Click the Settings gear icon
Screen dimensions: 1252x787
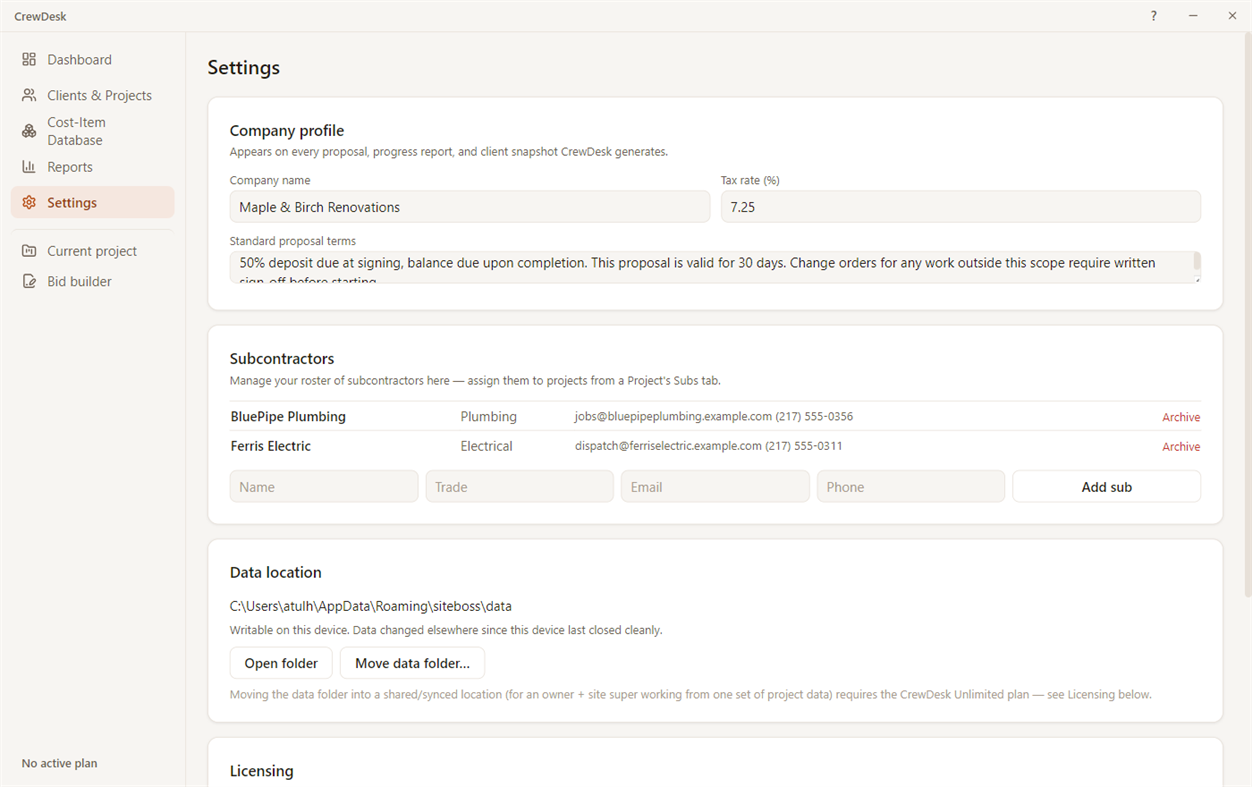pyautogui.click(x=29, y=203)
